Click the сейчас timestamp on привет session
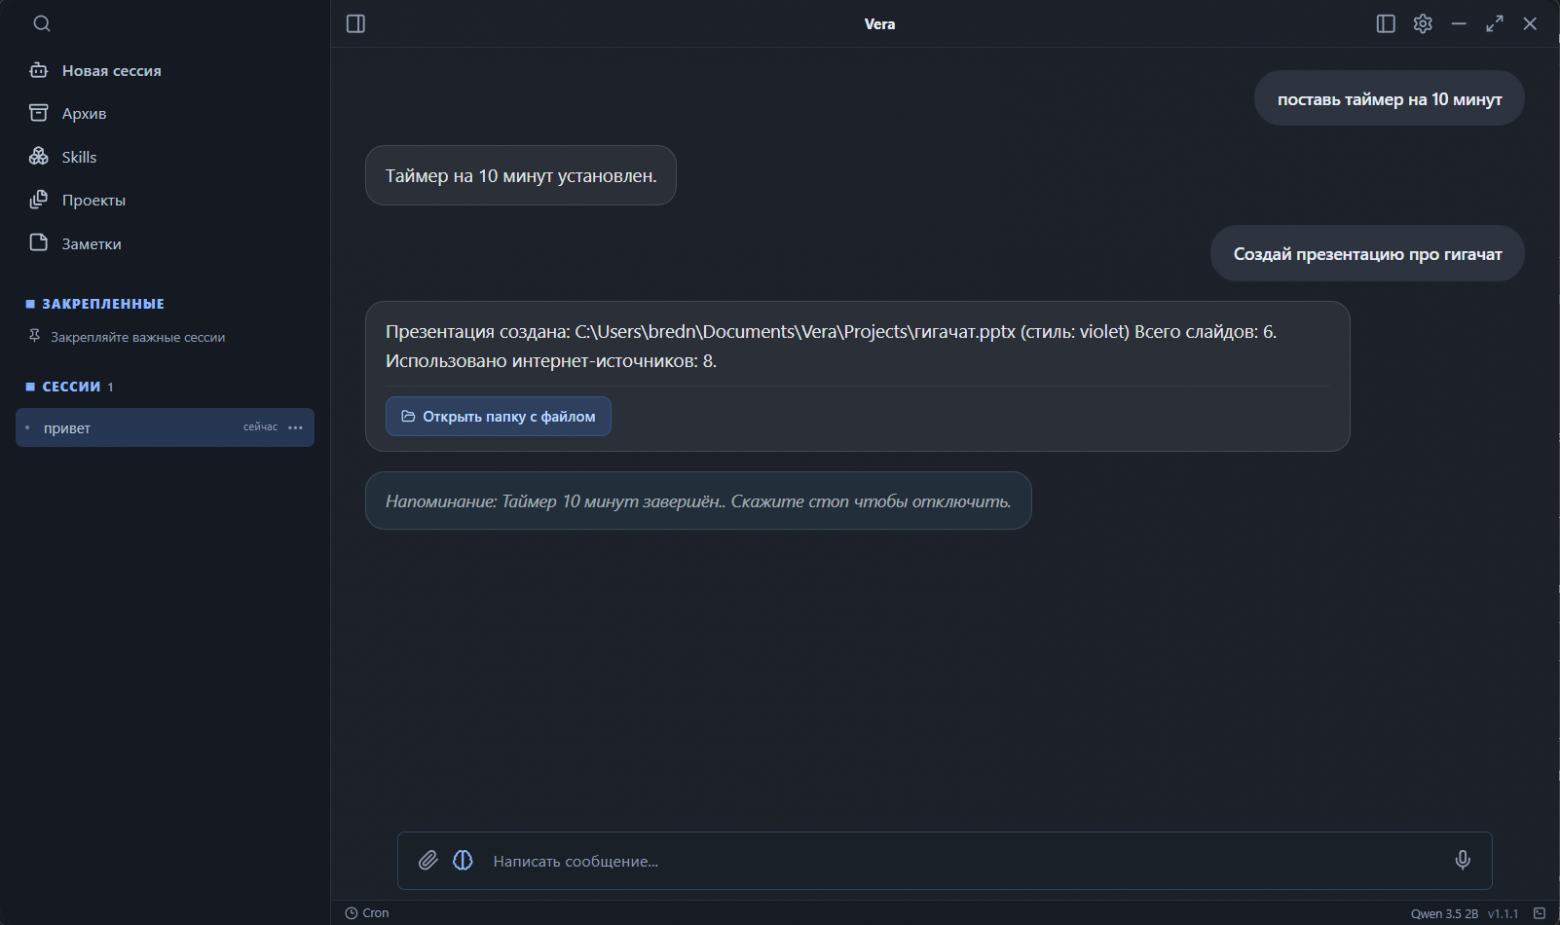 pos(260,427)
